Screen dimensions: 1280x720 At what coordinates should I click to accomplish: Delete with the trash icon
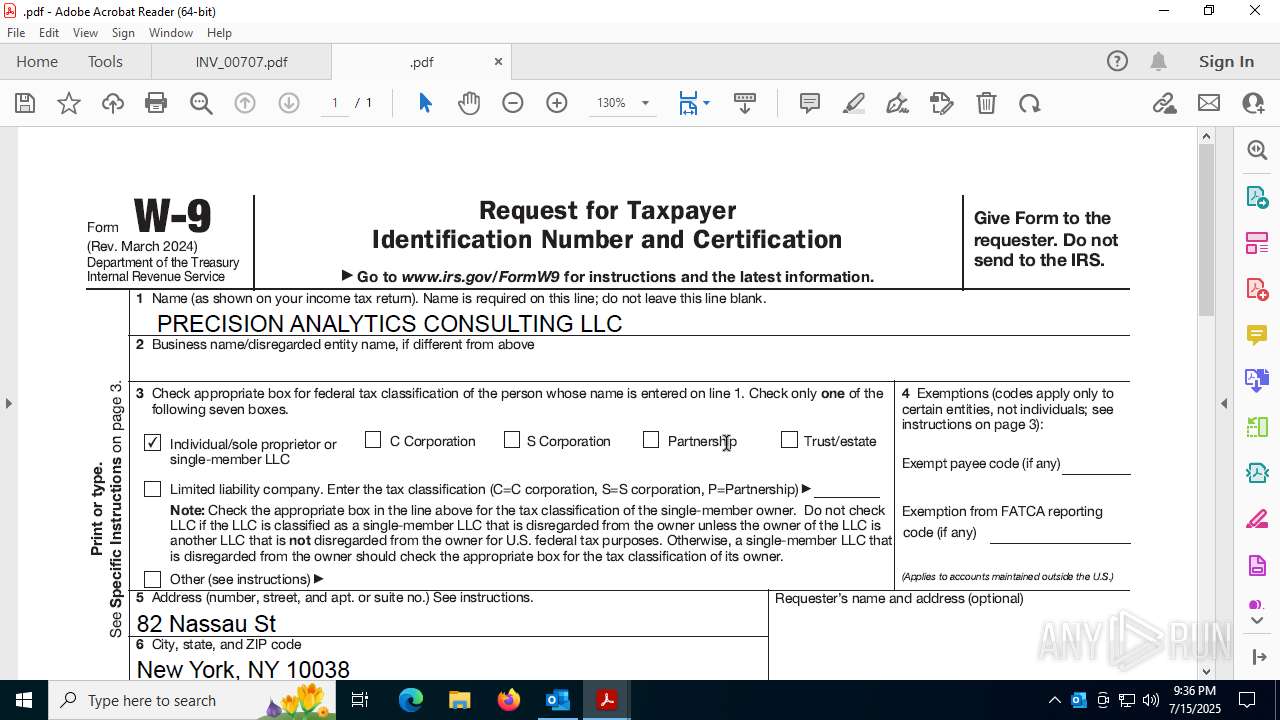(986, 103)
